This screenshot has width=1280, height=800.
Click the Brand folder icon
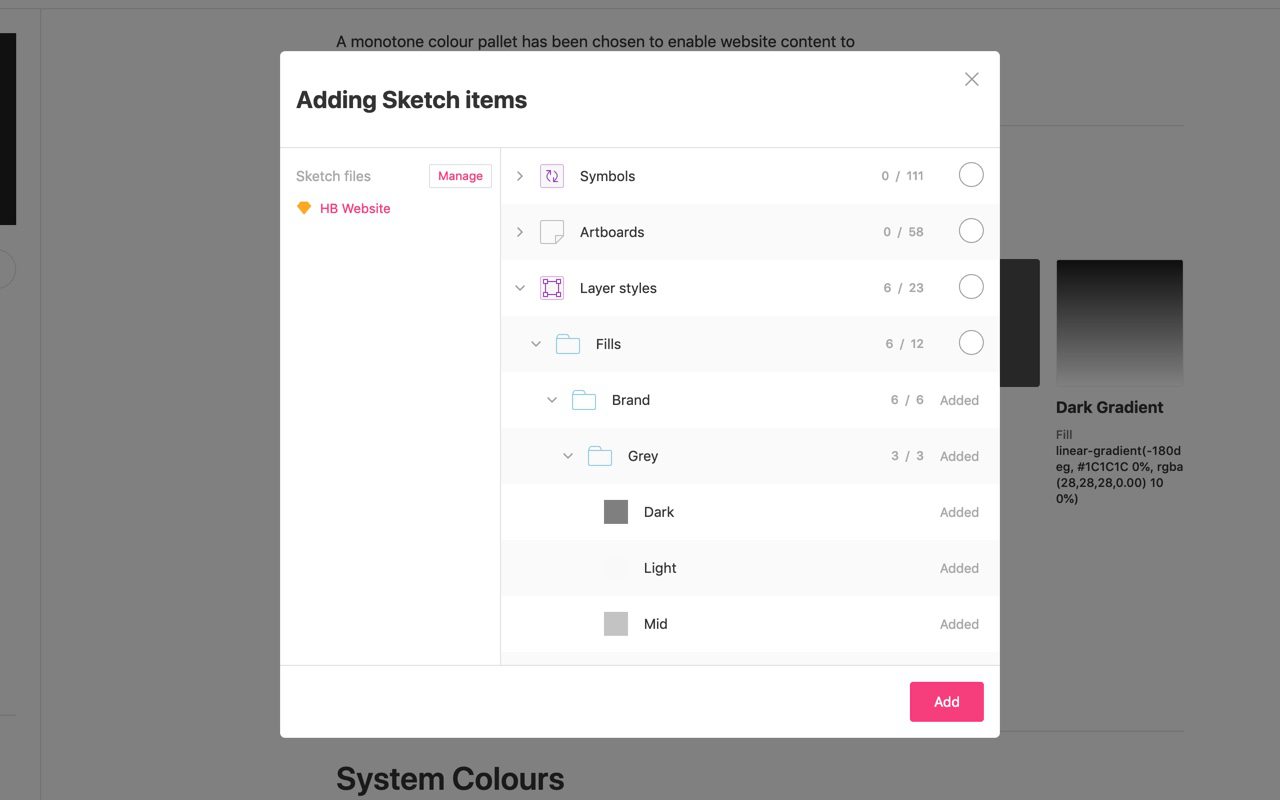coord(584,399)
